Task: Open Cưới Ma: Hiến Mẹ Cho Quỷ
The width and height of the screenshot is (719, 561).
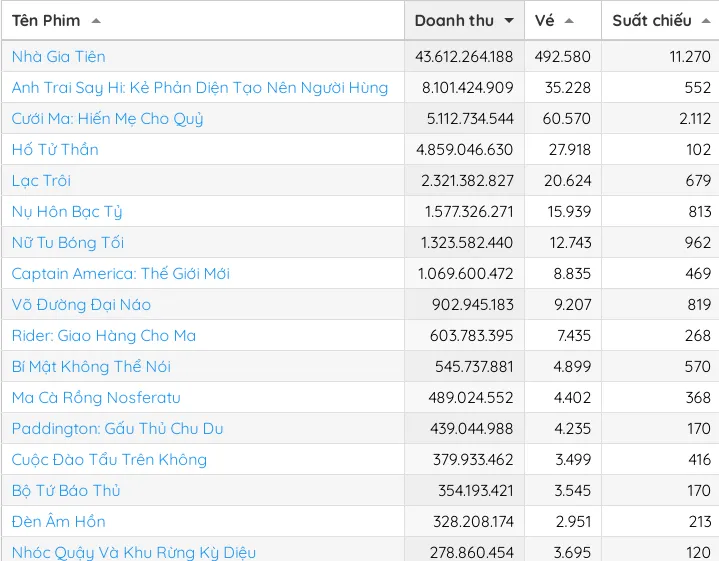Action: 107,119
